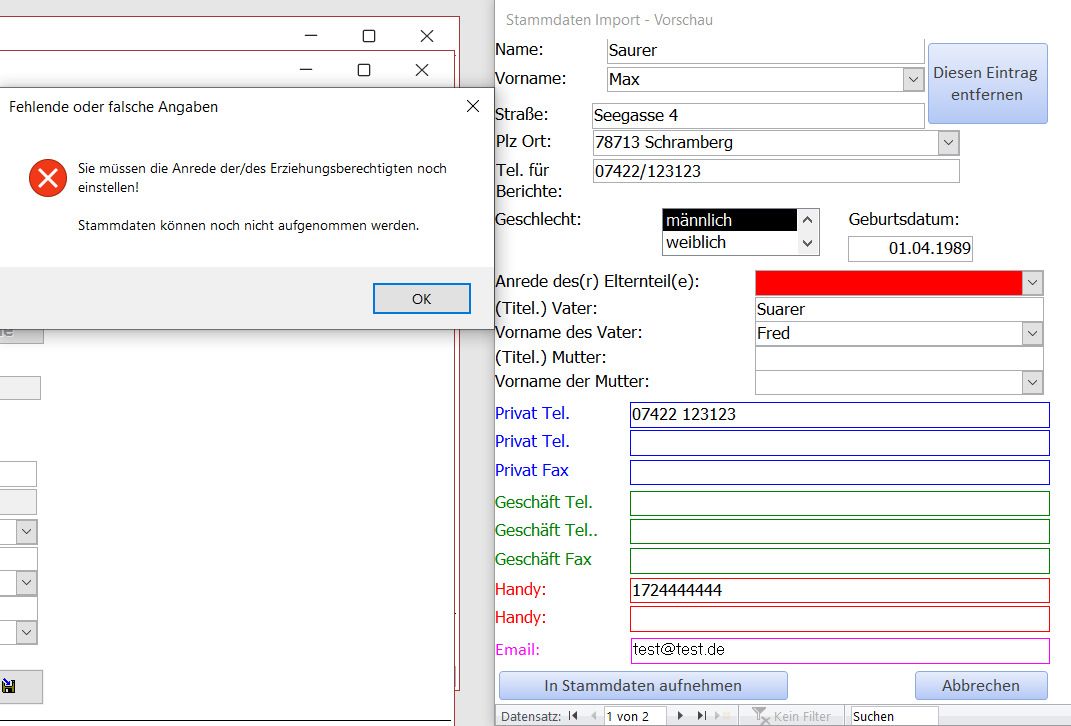Click the floppy disk save icon button
Image resolution: width=1071 pixels, height=726 pixels.
[9, 687]
